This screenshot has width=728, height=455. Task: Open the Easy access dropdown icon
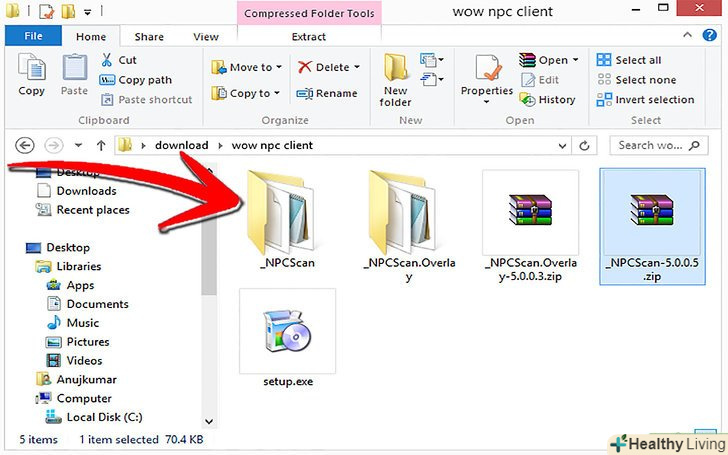[x=431, y=79]
